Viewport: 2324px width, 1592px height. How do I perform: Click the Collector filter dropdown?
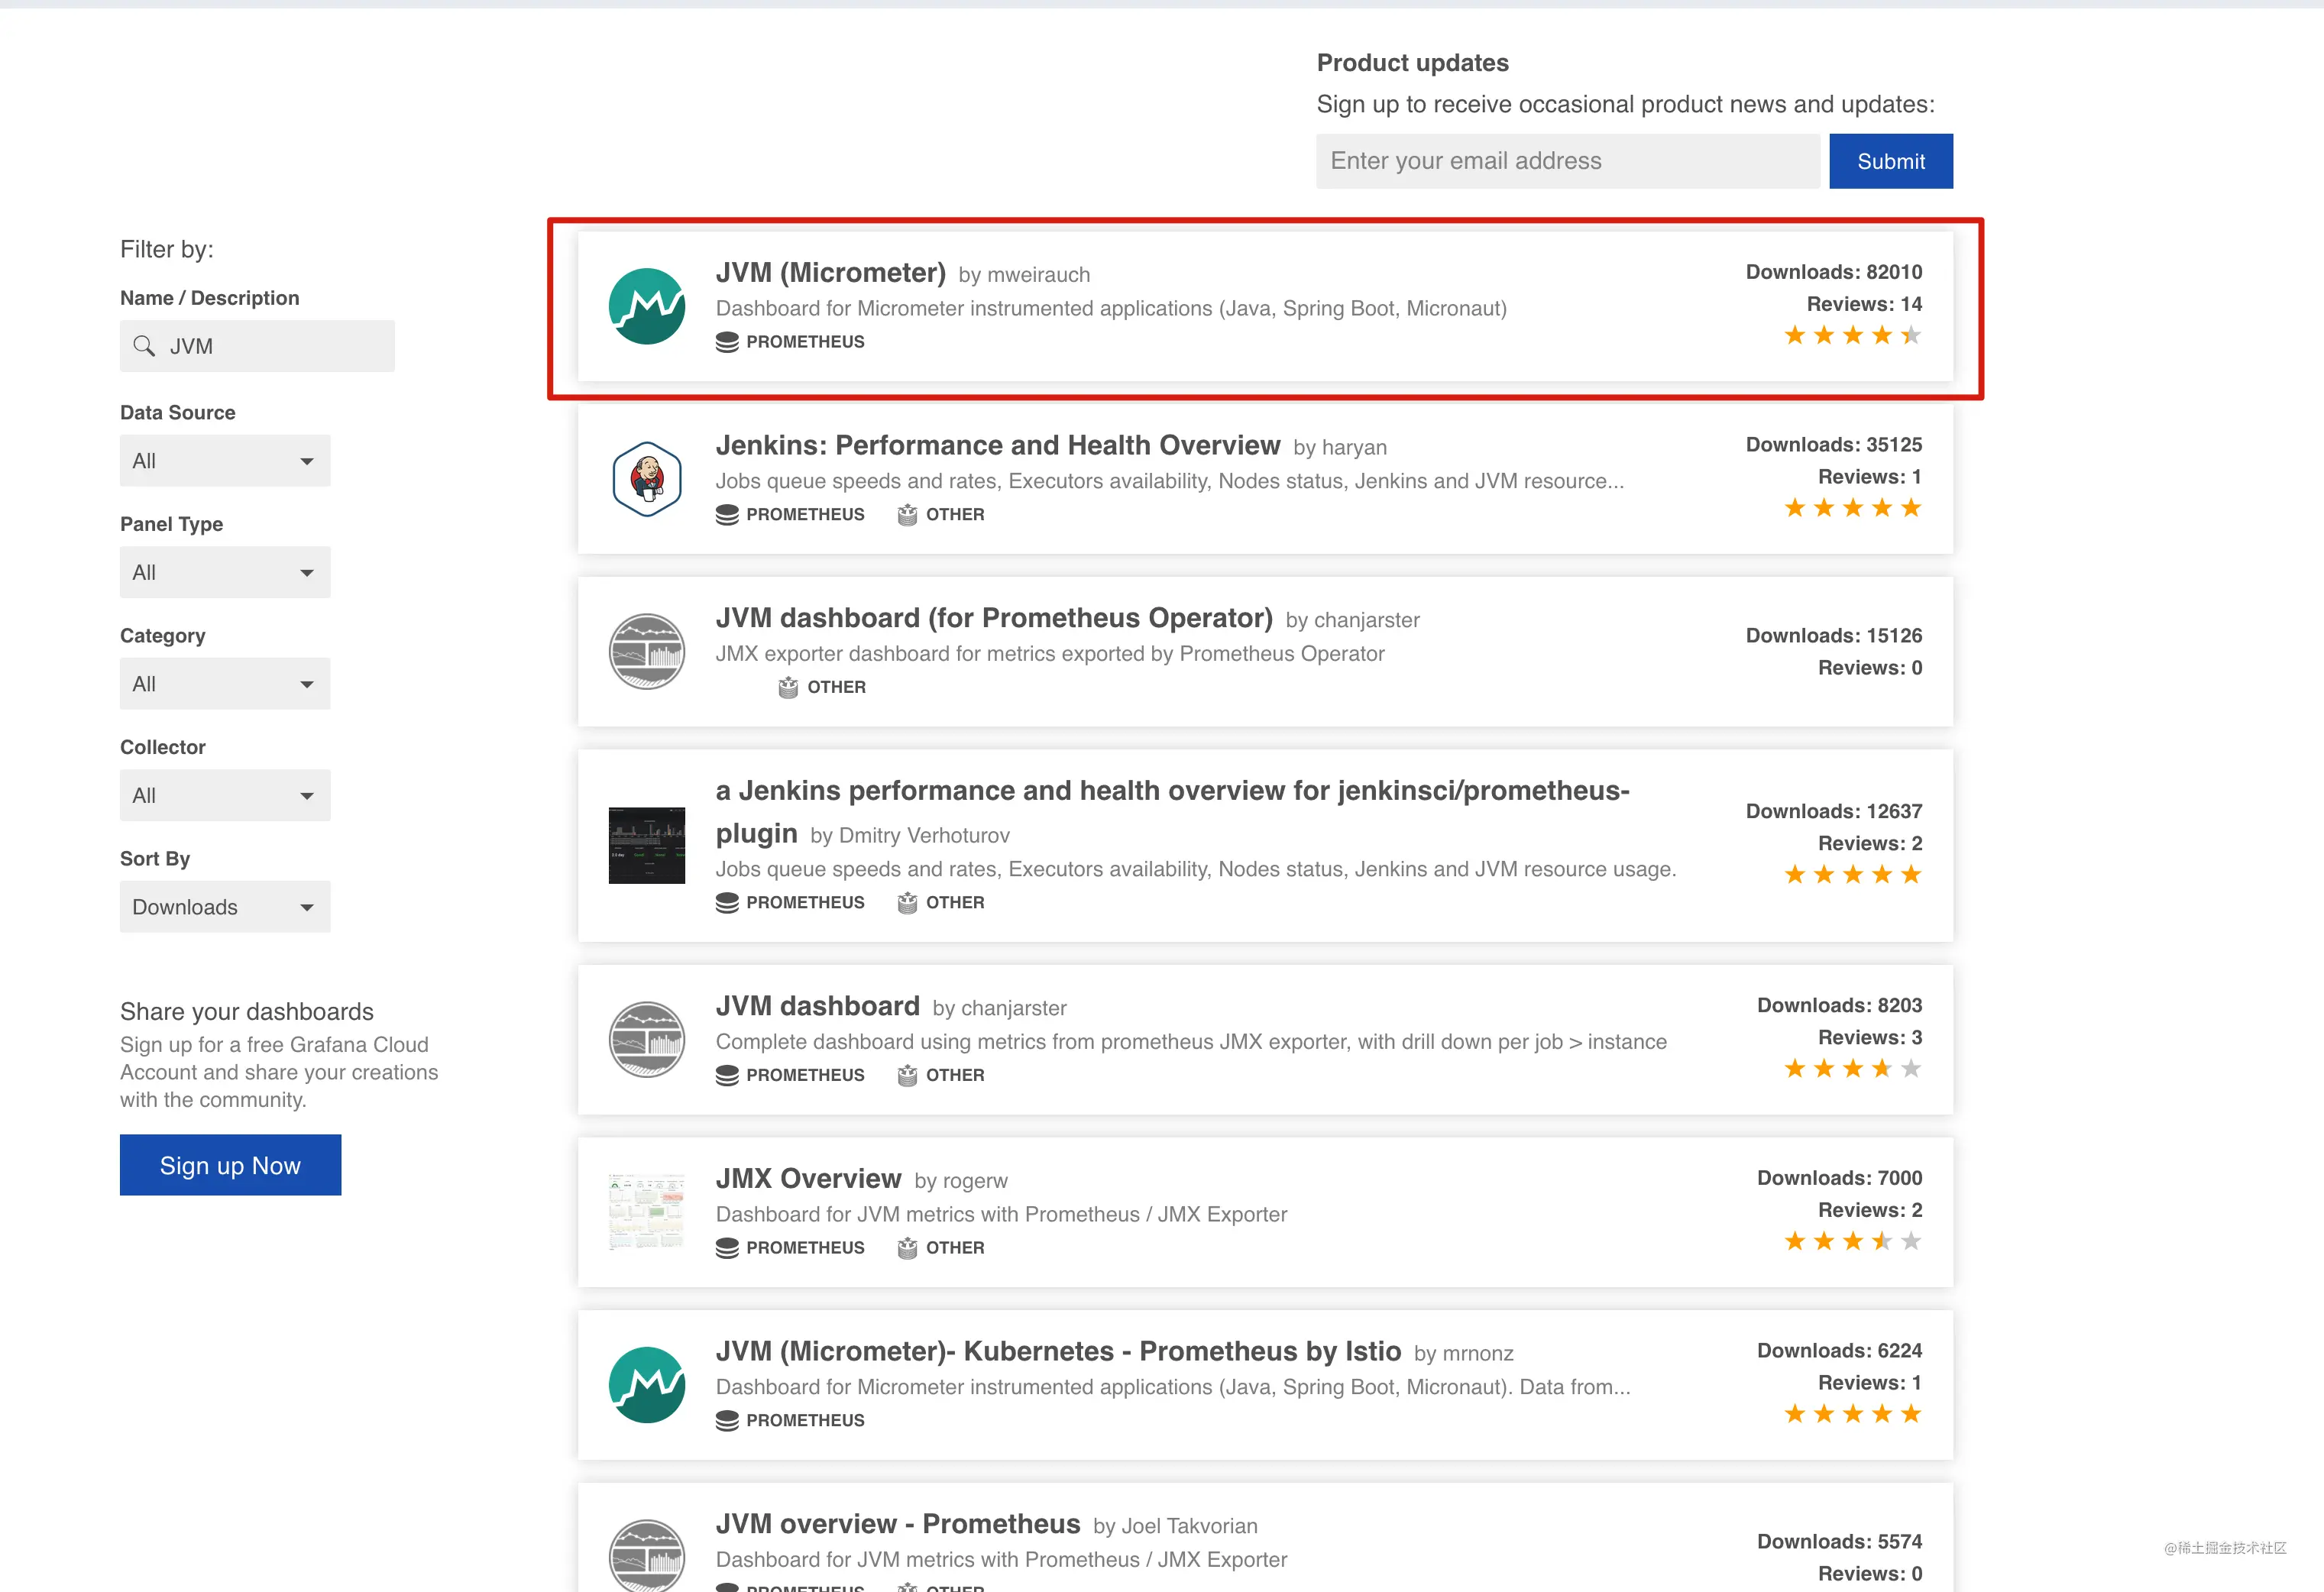coord(221,796)
